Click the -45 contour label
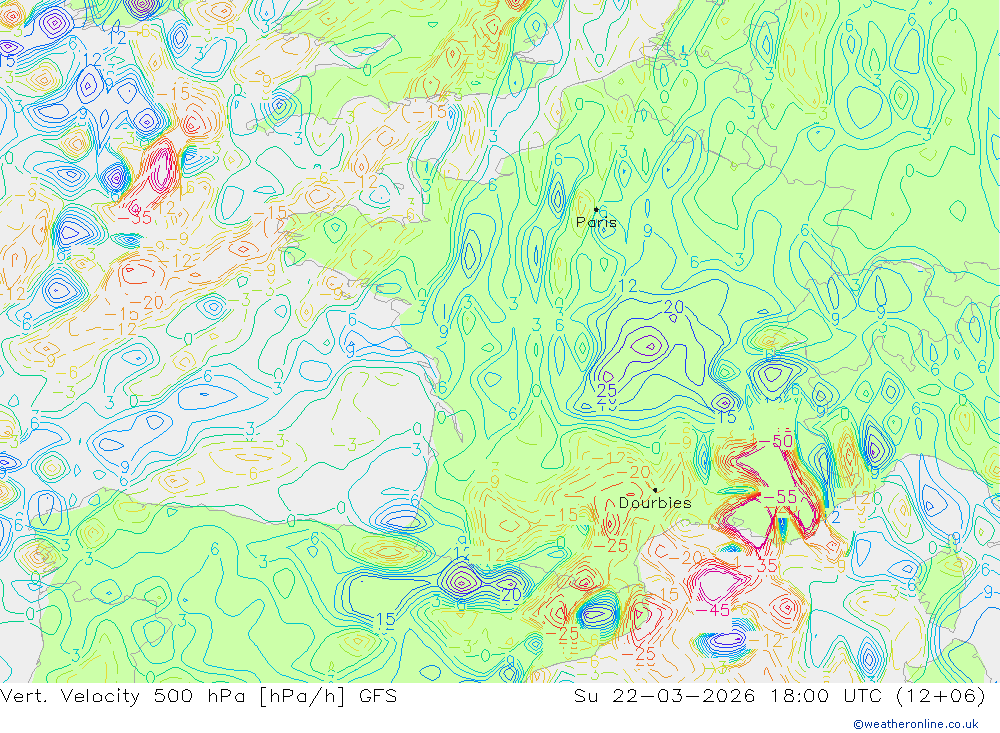Screen dimensions: 1000x733 coord(712,611)
